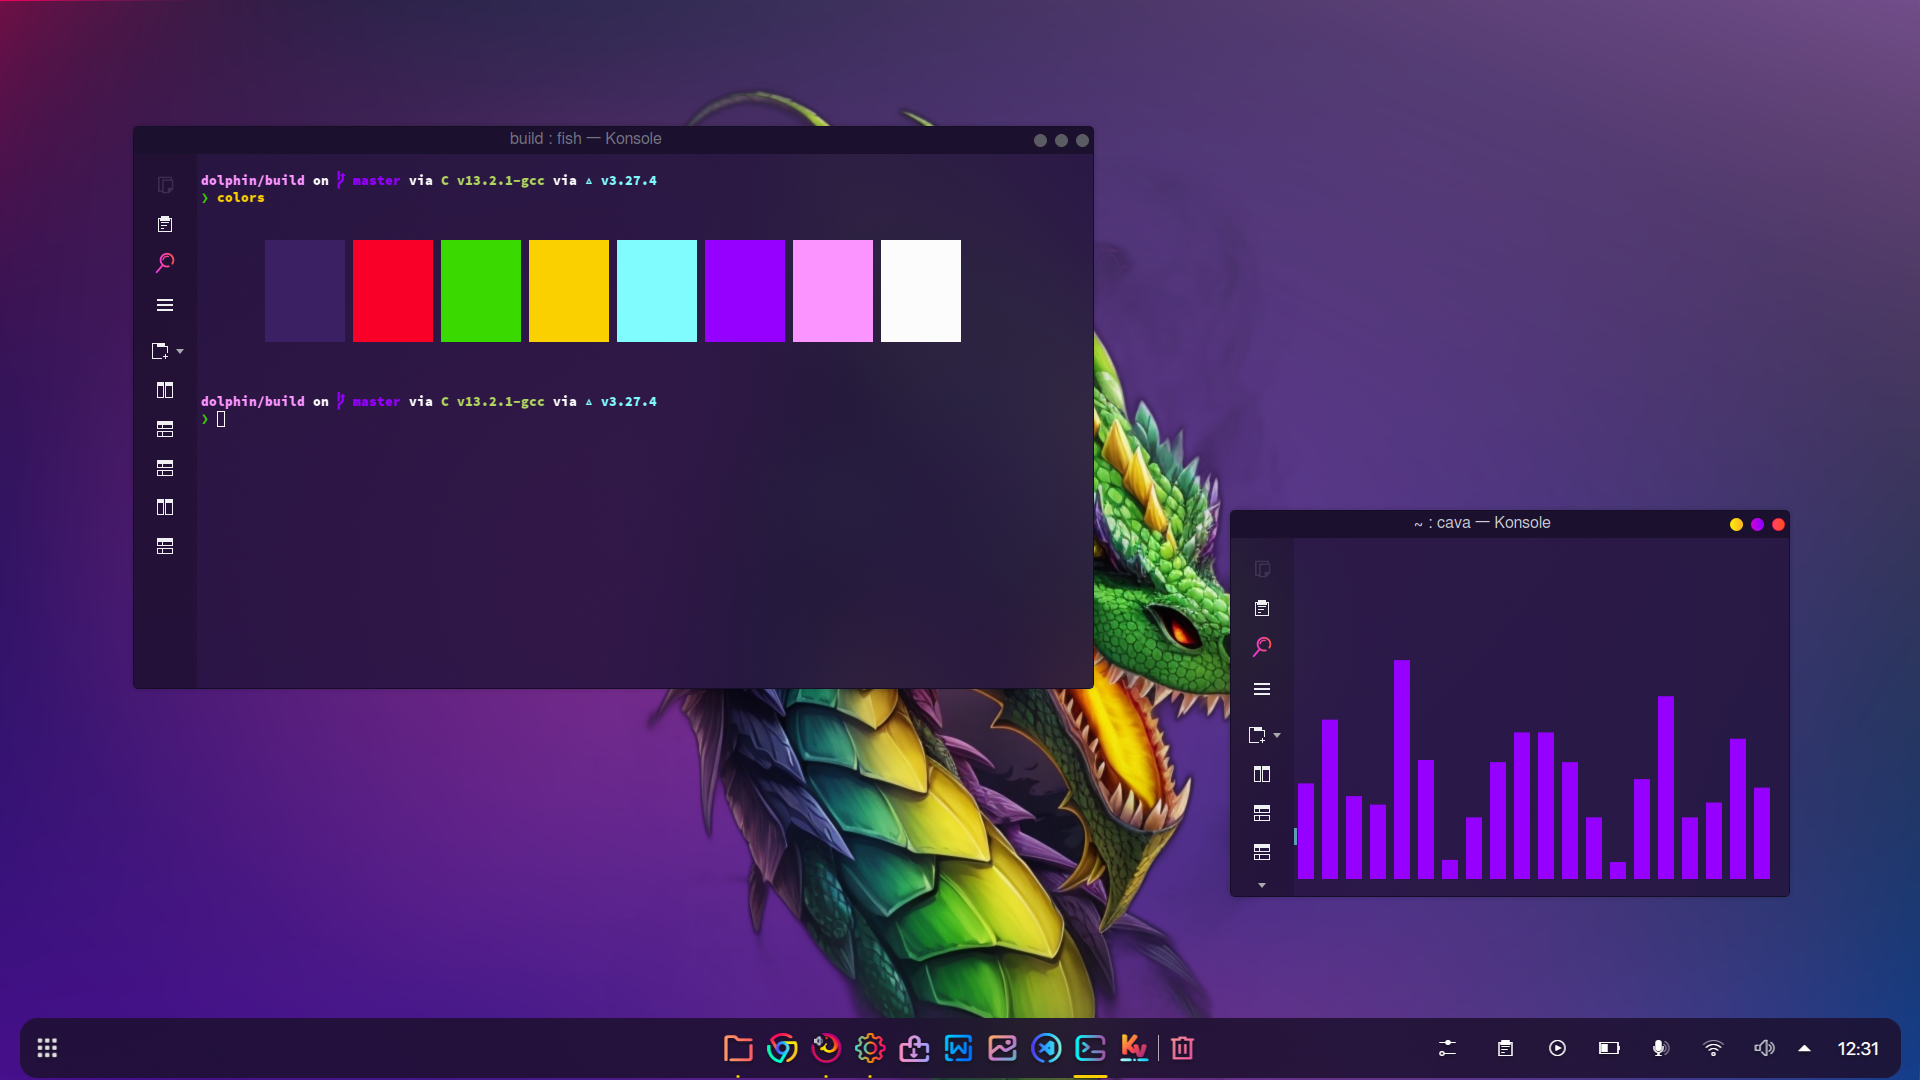Image resolution: width=1920 pixels, height=1080 pixels.
Task: Open audio volume tray icon
Action: click(1764, 1048)
